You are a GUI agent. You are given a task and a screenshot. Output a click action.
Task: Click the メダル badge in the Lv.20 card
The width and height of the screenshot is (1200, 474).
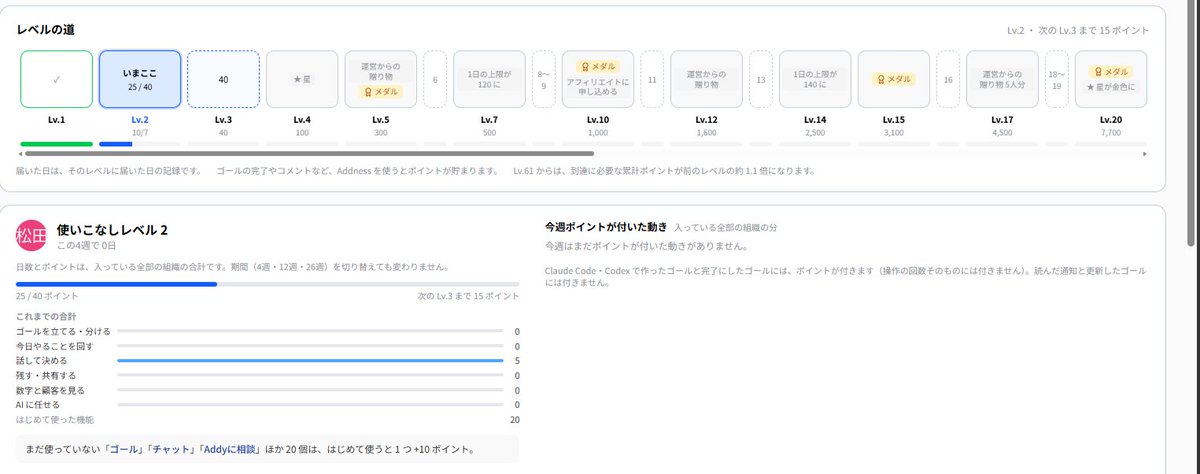pyautogui.click(x=1111, y=72)
